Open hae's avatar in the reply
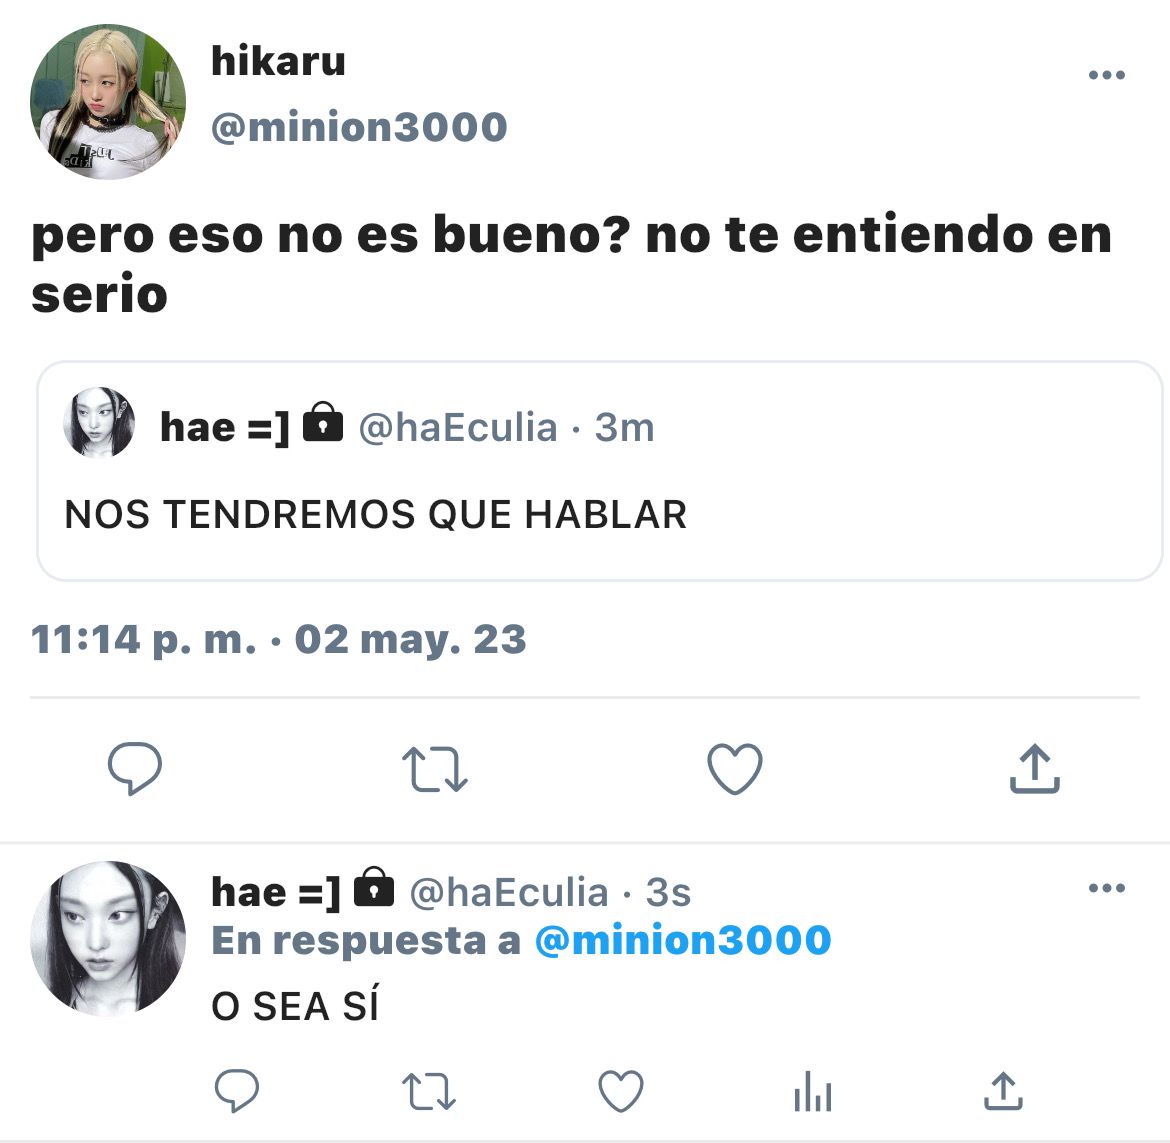Screen dimensions: 1170x1143 107,939
